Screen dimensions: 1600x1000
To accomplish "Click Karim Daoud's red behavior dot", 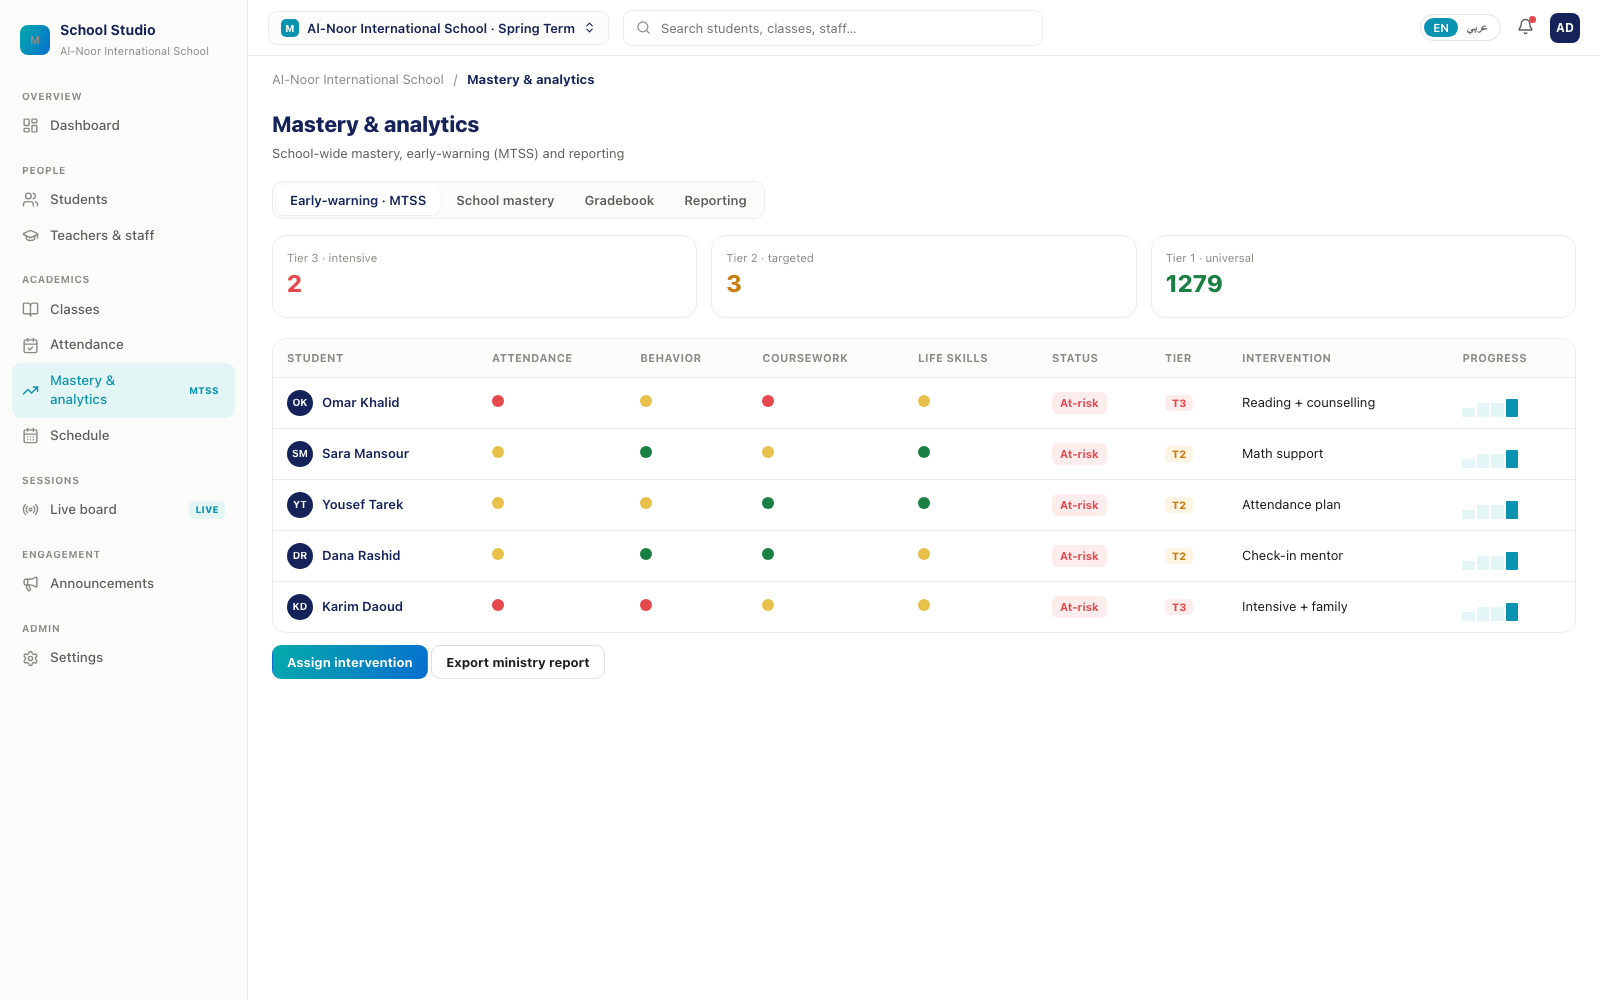I will [x=646, y=605].
